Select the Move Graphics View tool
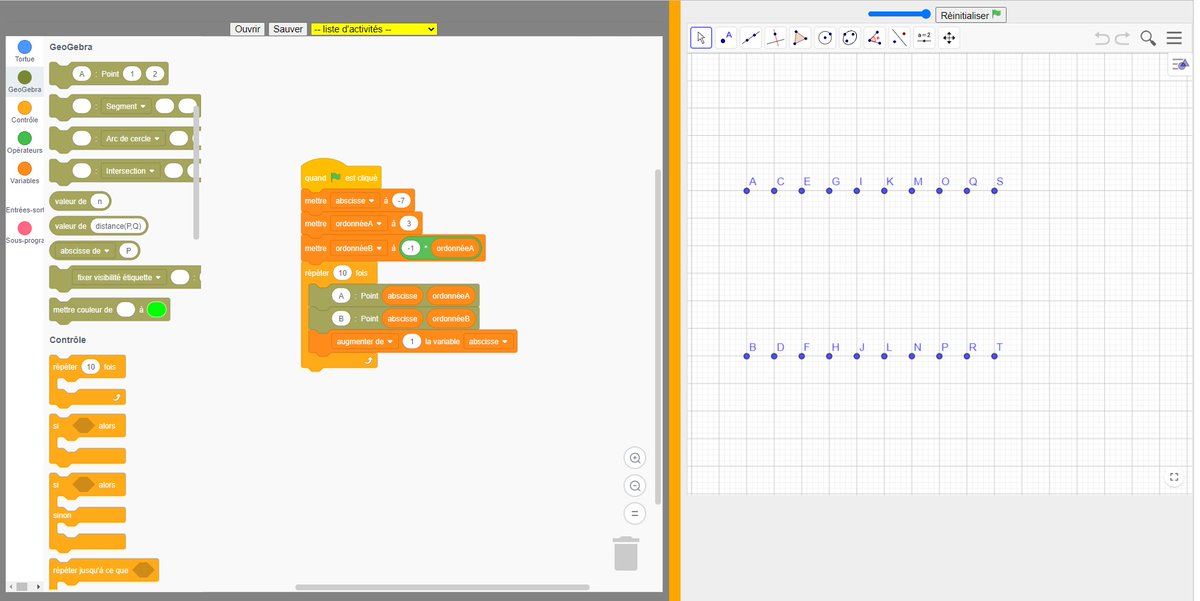 coord(949,38)
